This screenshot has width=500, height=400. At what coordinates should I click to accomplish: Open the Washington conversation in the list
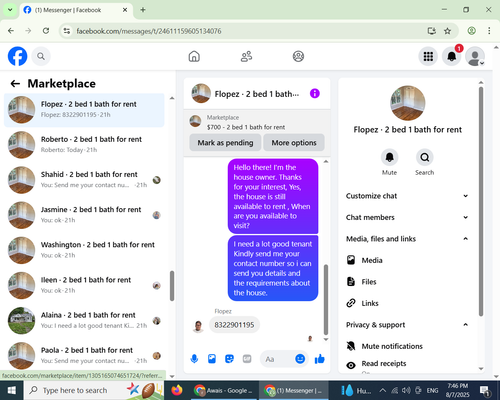pyautogui.click(x=84, y=250)
